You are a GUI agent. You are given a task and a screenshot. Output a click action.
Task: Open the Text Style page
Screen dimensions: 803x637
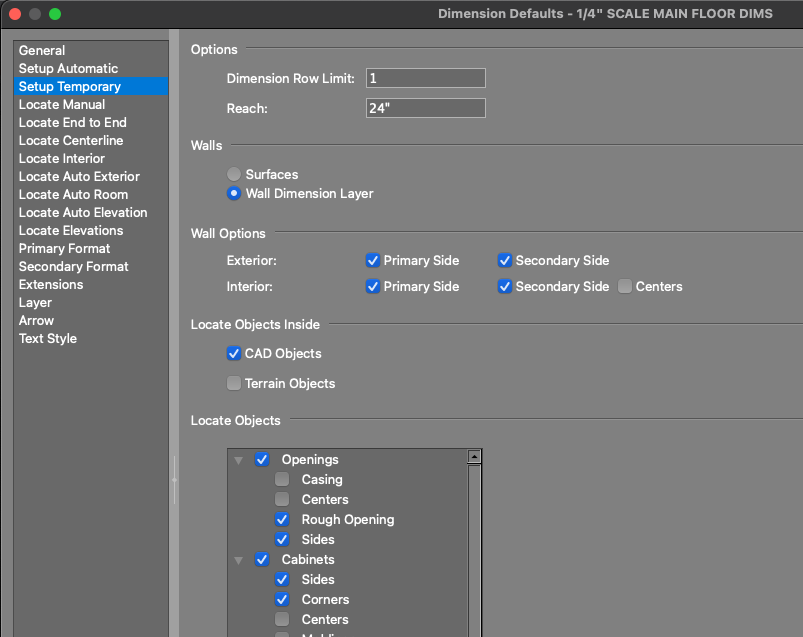point(48,339)
